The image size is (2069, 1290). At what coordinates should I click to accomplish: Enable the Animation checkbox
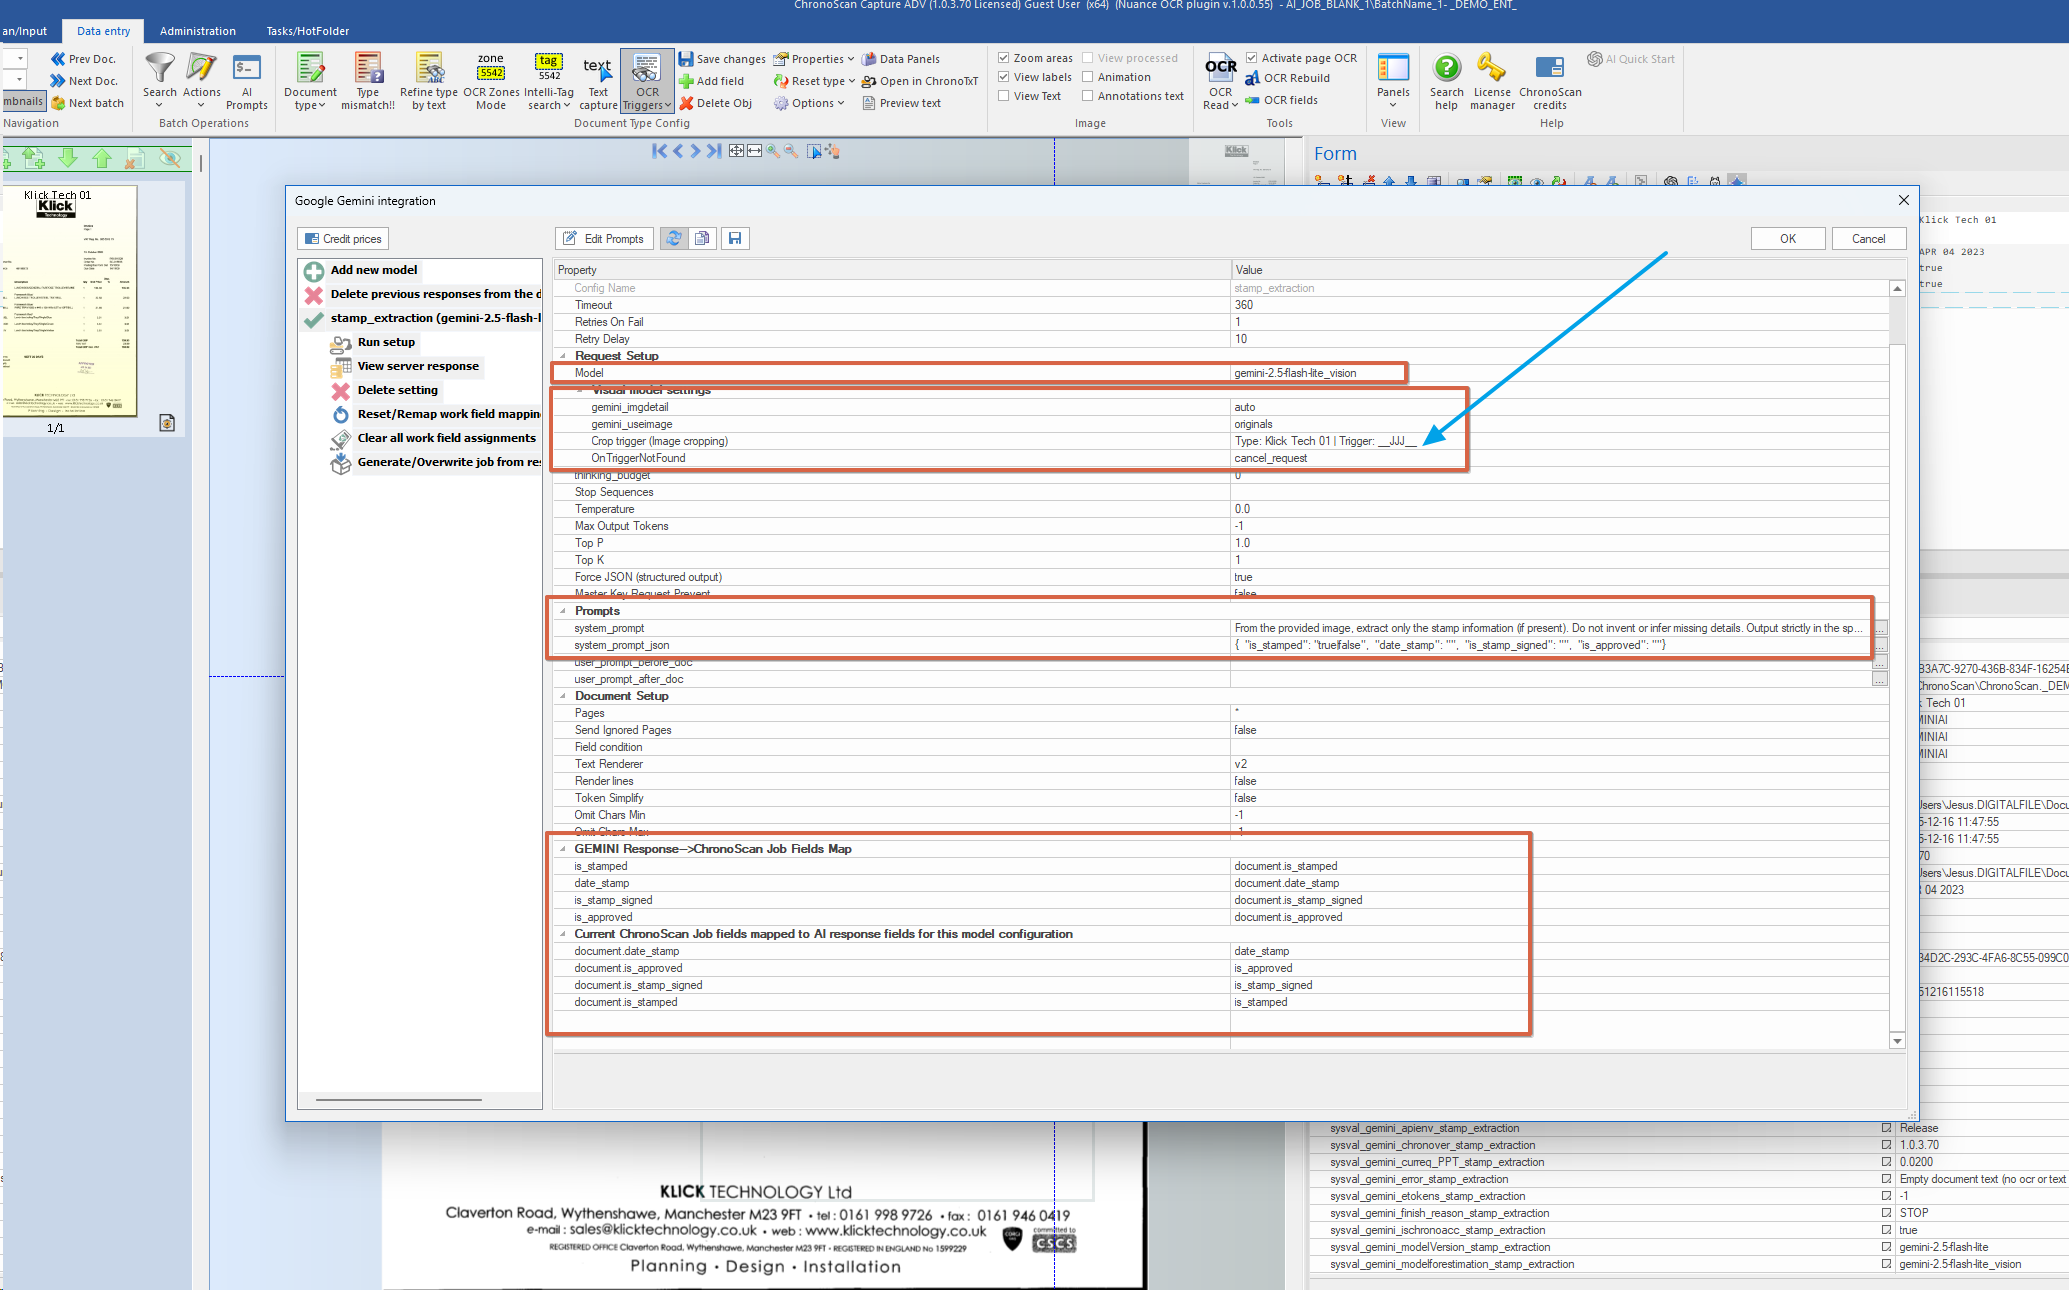[x=1087, y=77]
